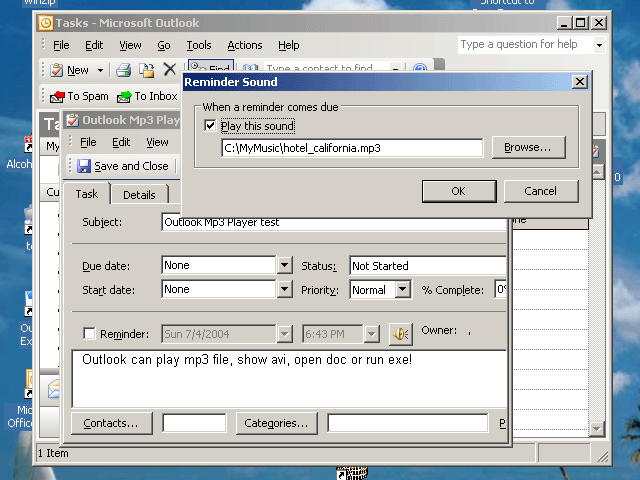Open the View menu in task window
The height and width of the screenshot is (480, 640).
tap(157, 142)
